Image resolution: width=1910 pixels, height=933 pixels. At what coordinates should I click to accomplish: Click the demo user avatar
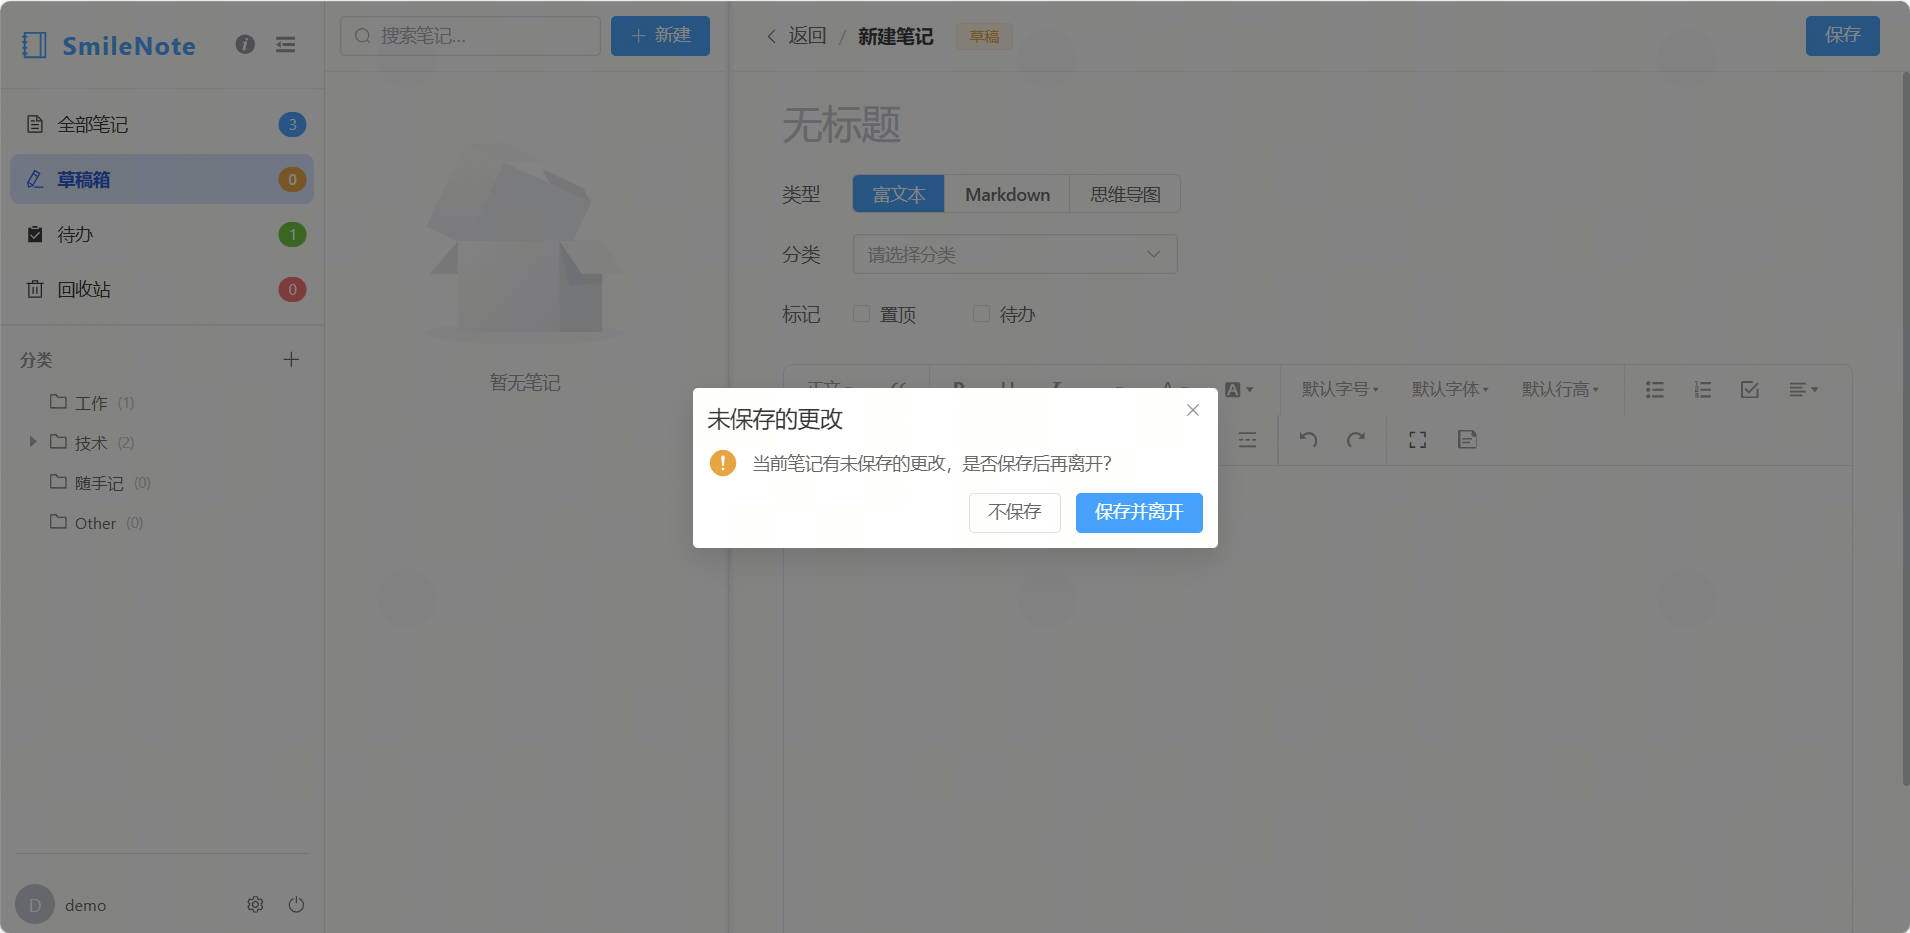(35, 904)
